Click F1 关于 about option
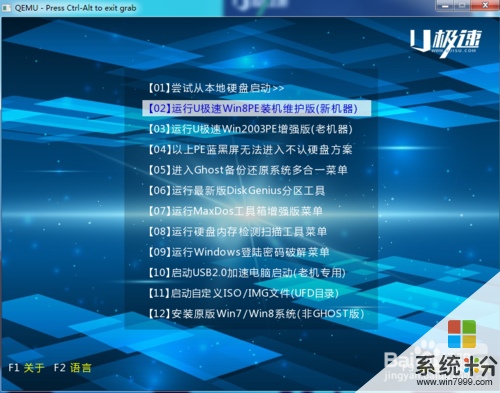Viewport: 500px width, 393px height. tap(26, 368)
